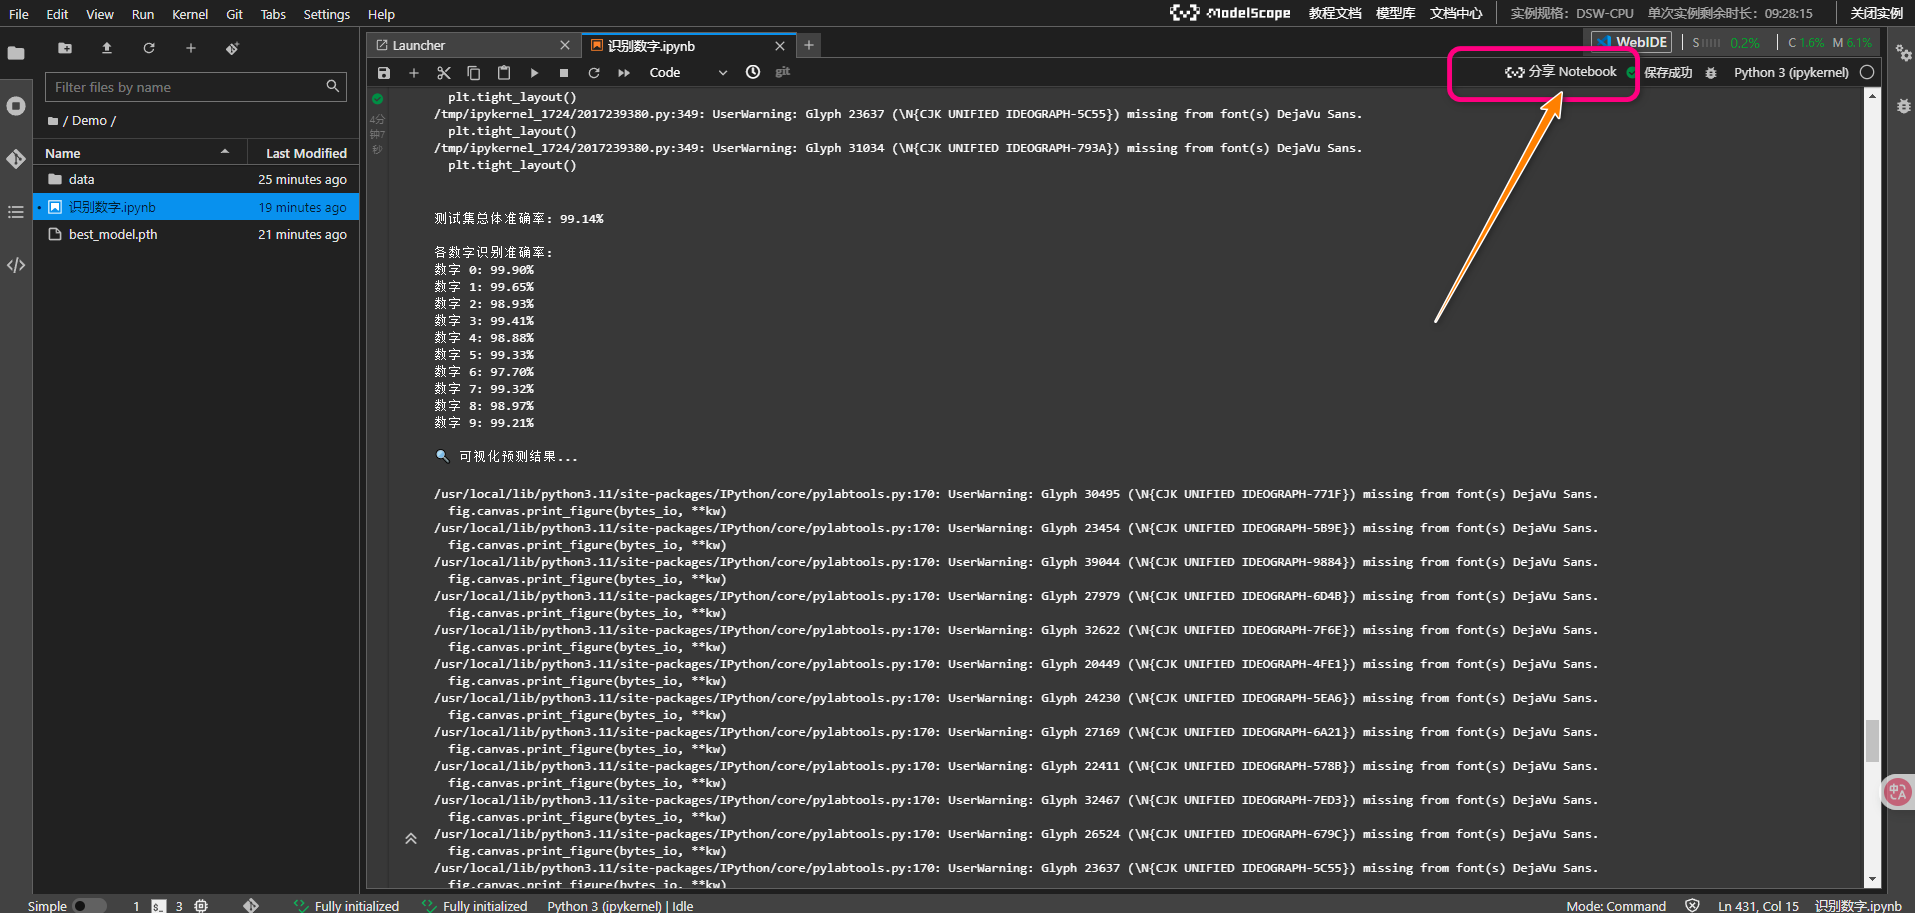This screenshot has height=913, width=1915.
Task: Restart the kernel
Action: click(594, 73)
